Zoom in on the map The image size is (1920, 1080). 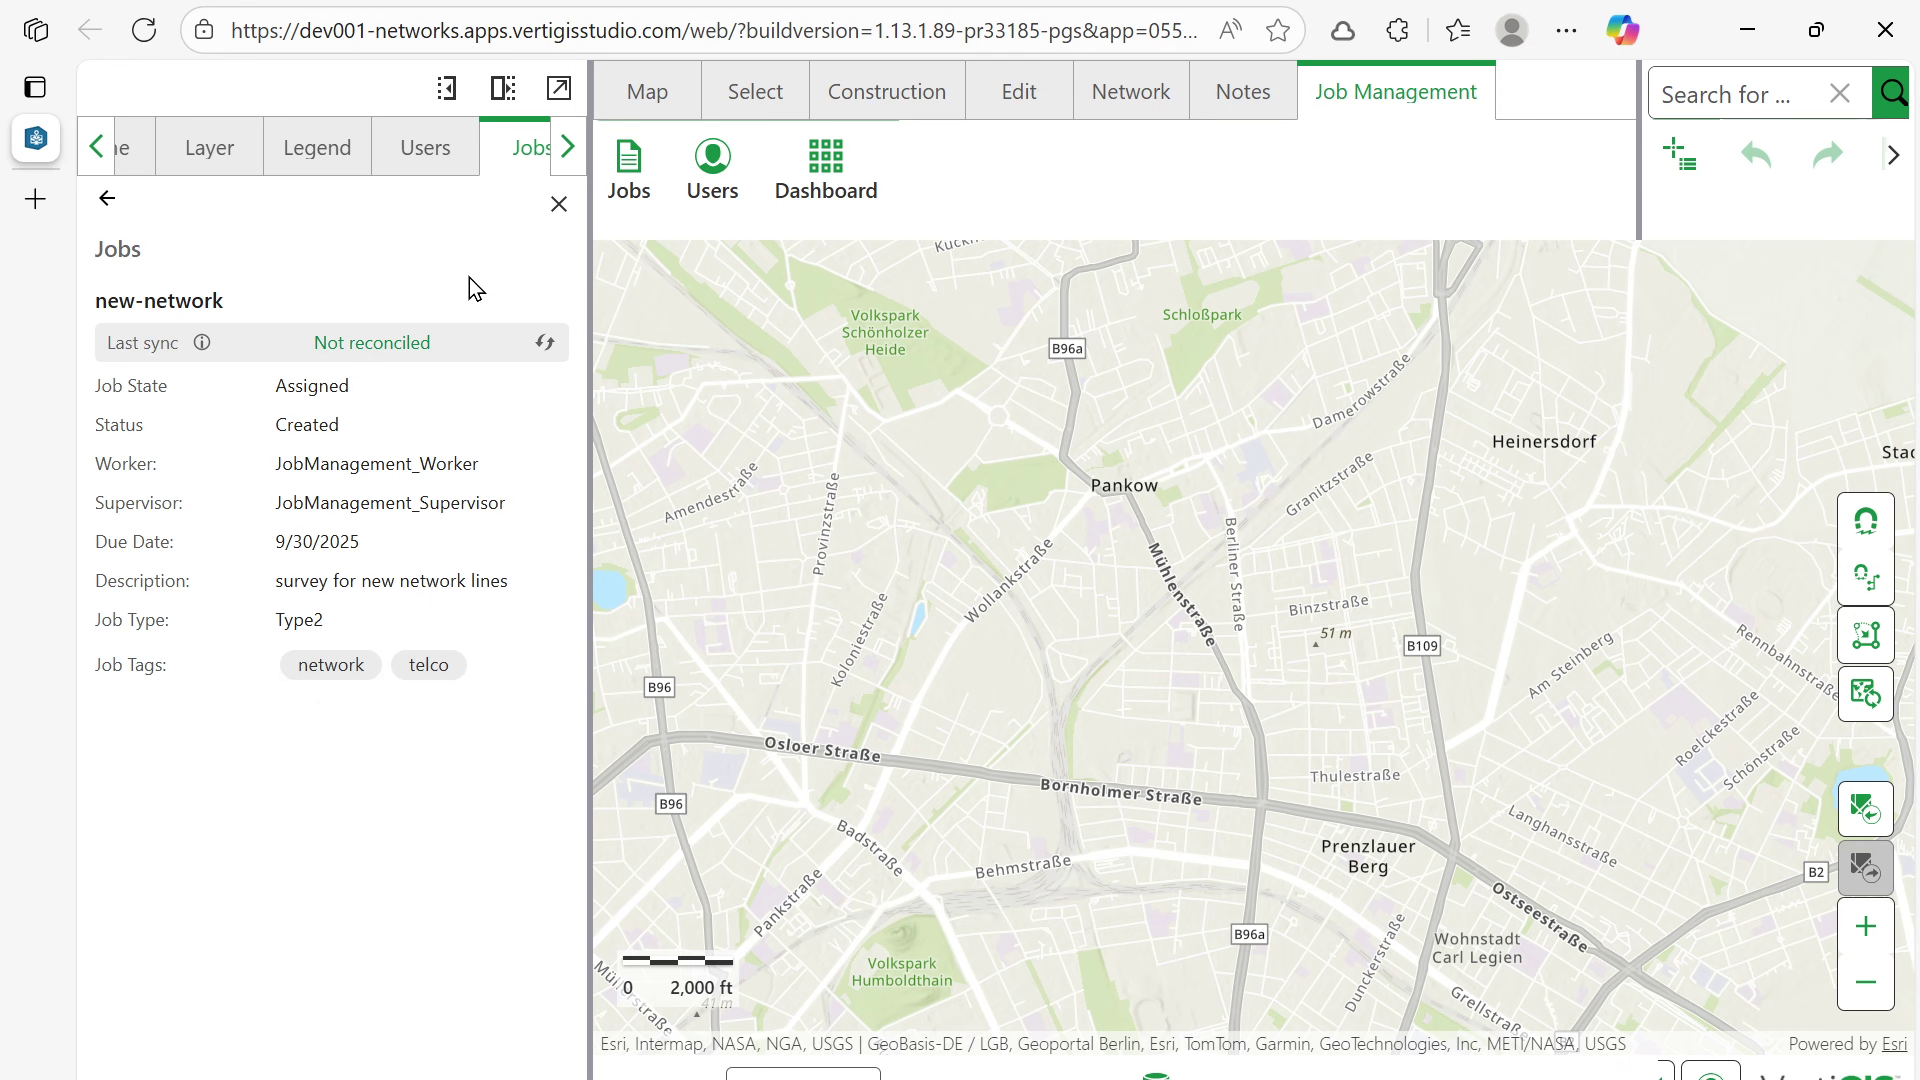tap(1865, 927)
